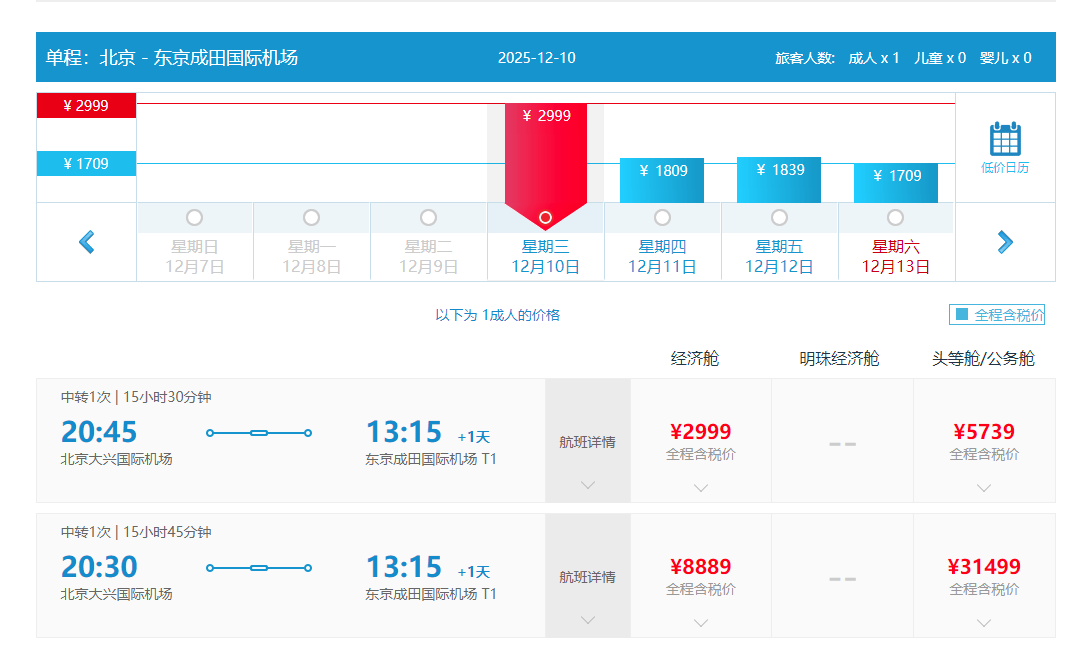The height and width of the screenshot is (671, 1087).
Task: Expand the ¥8889 economy fare options
Action: point(701,622)
